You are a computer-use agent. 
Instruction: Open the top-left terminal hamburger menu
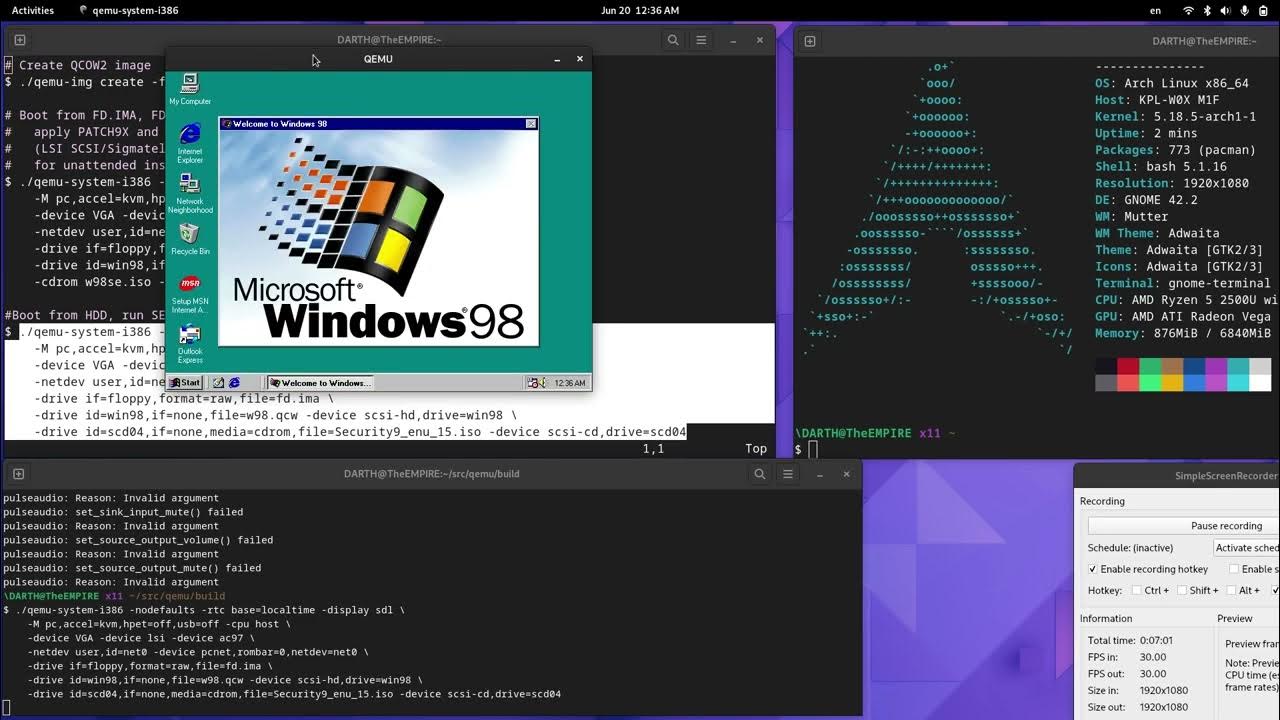click(x=702, y=40)
